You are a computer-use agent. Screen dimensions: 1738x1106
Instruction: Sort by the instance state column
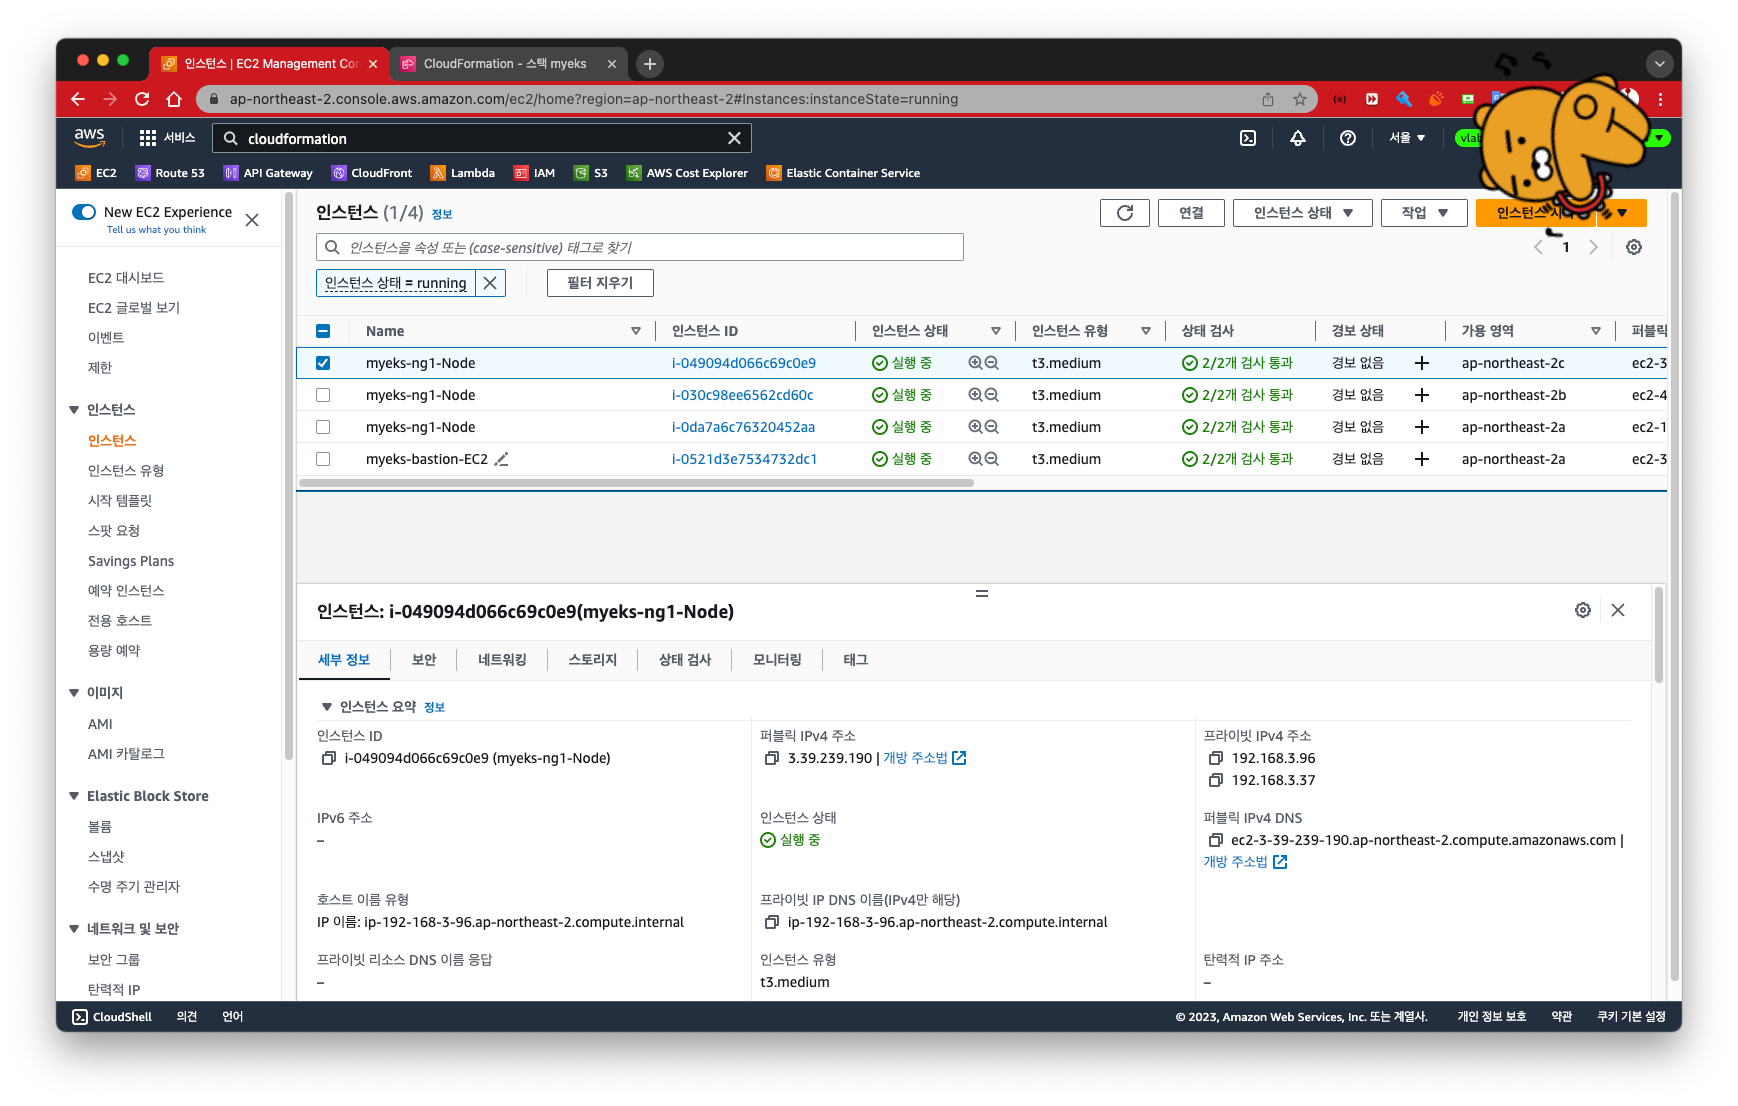[x=996, y=331]
